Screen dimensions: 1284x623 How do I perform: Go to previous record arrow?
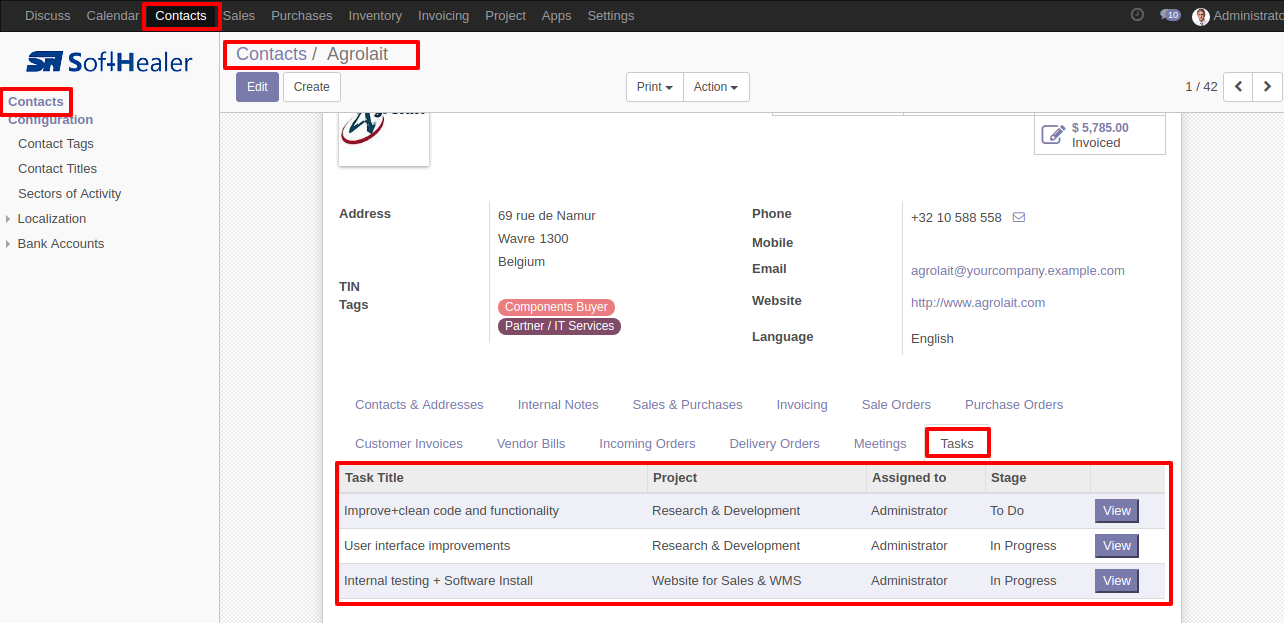point(1238,87)
